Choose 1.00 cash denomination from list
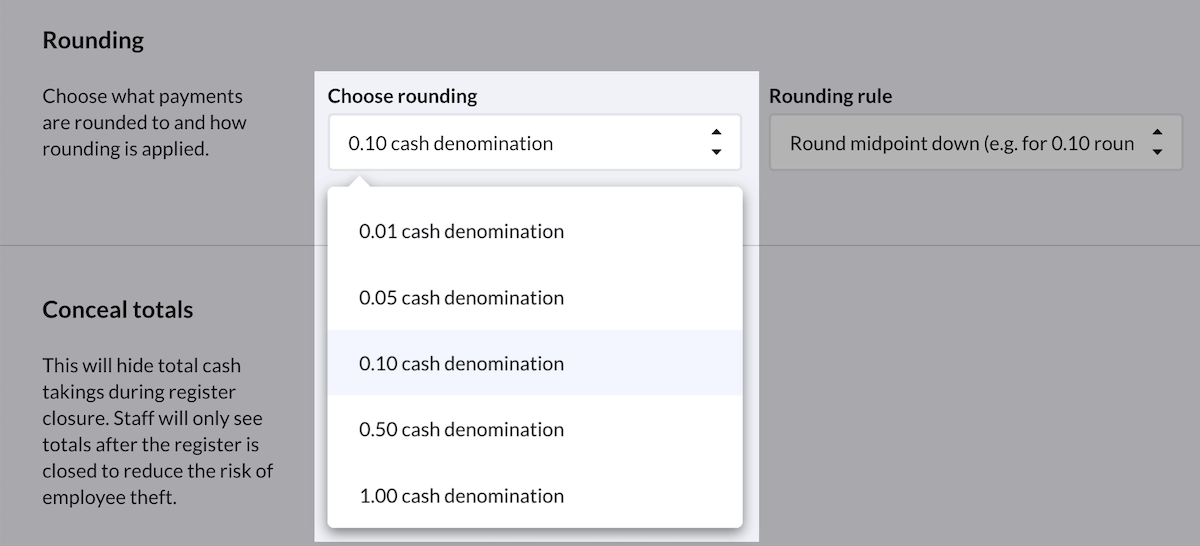 [x=461, y=495]
